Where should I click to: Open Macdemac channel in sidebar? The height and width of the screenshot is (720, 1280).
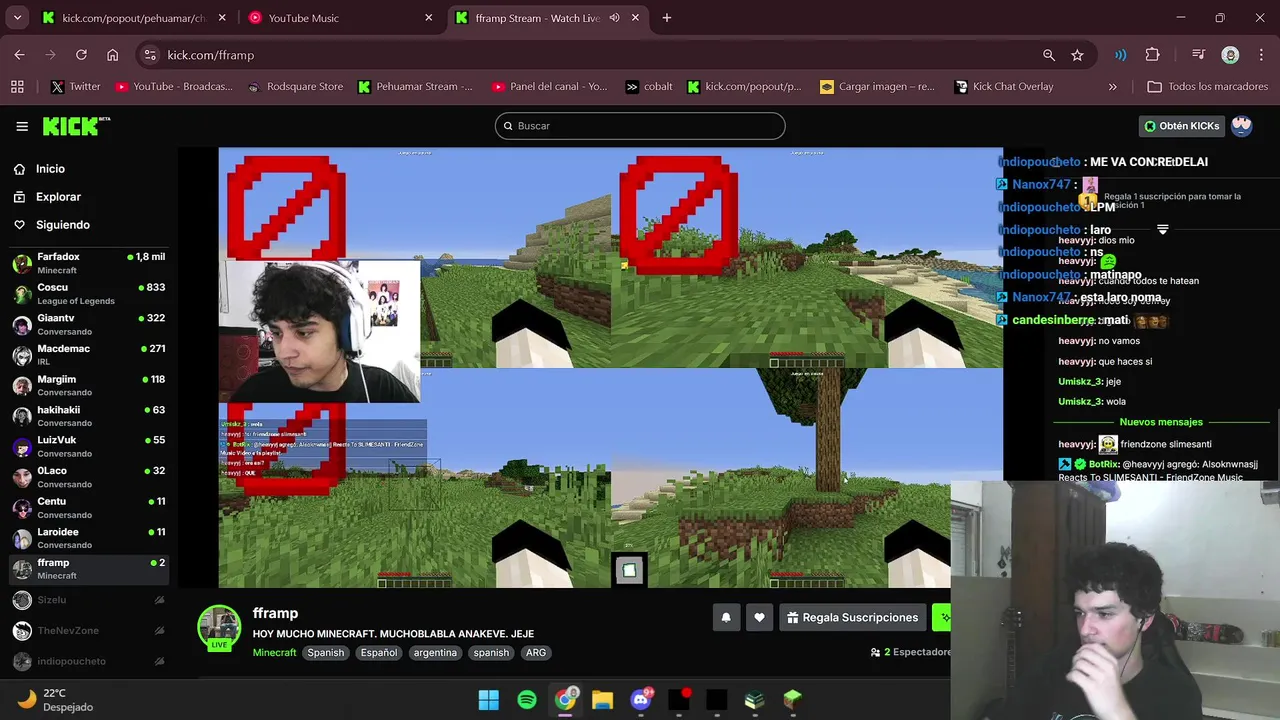[88, 355]
